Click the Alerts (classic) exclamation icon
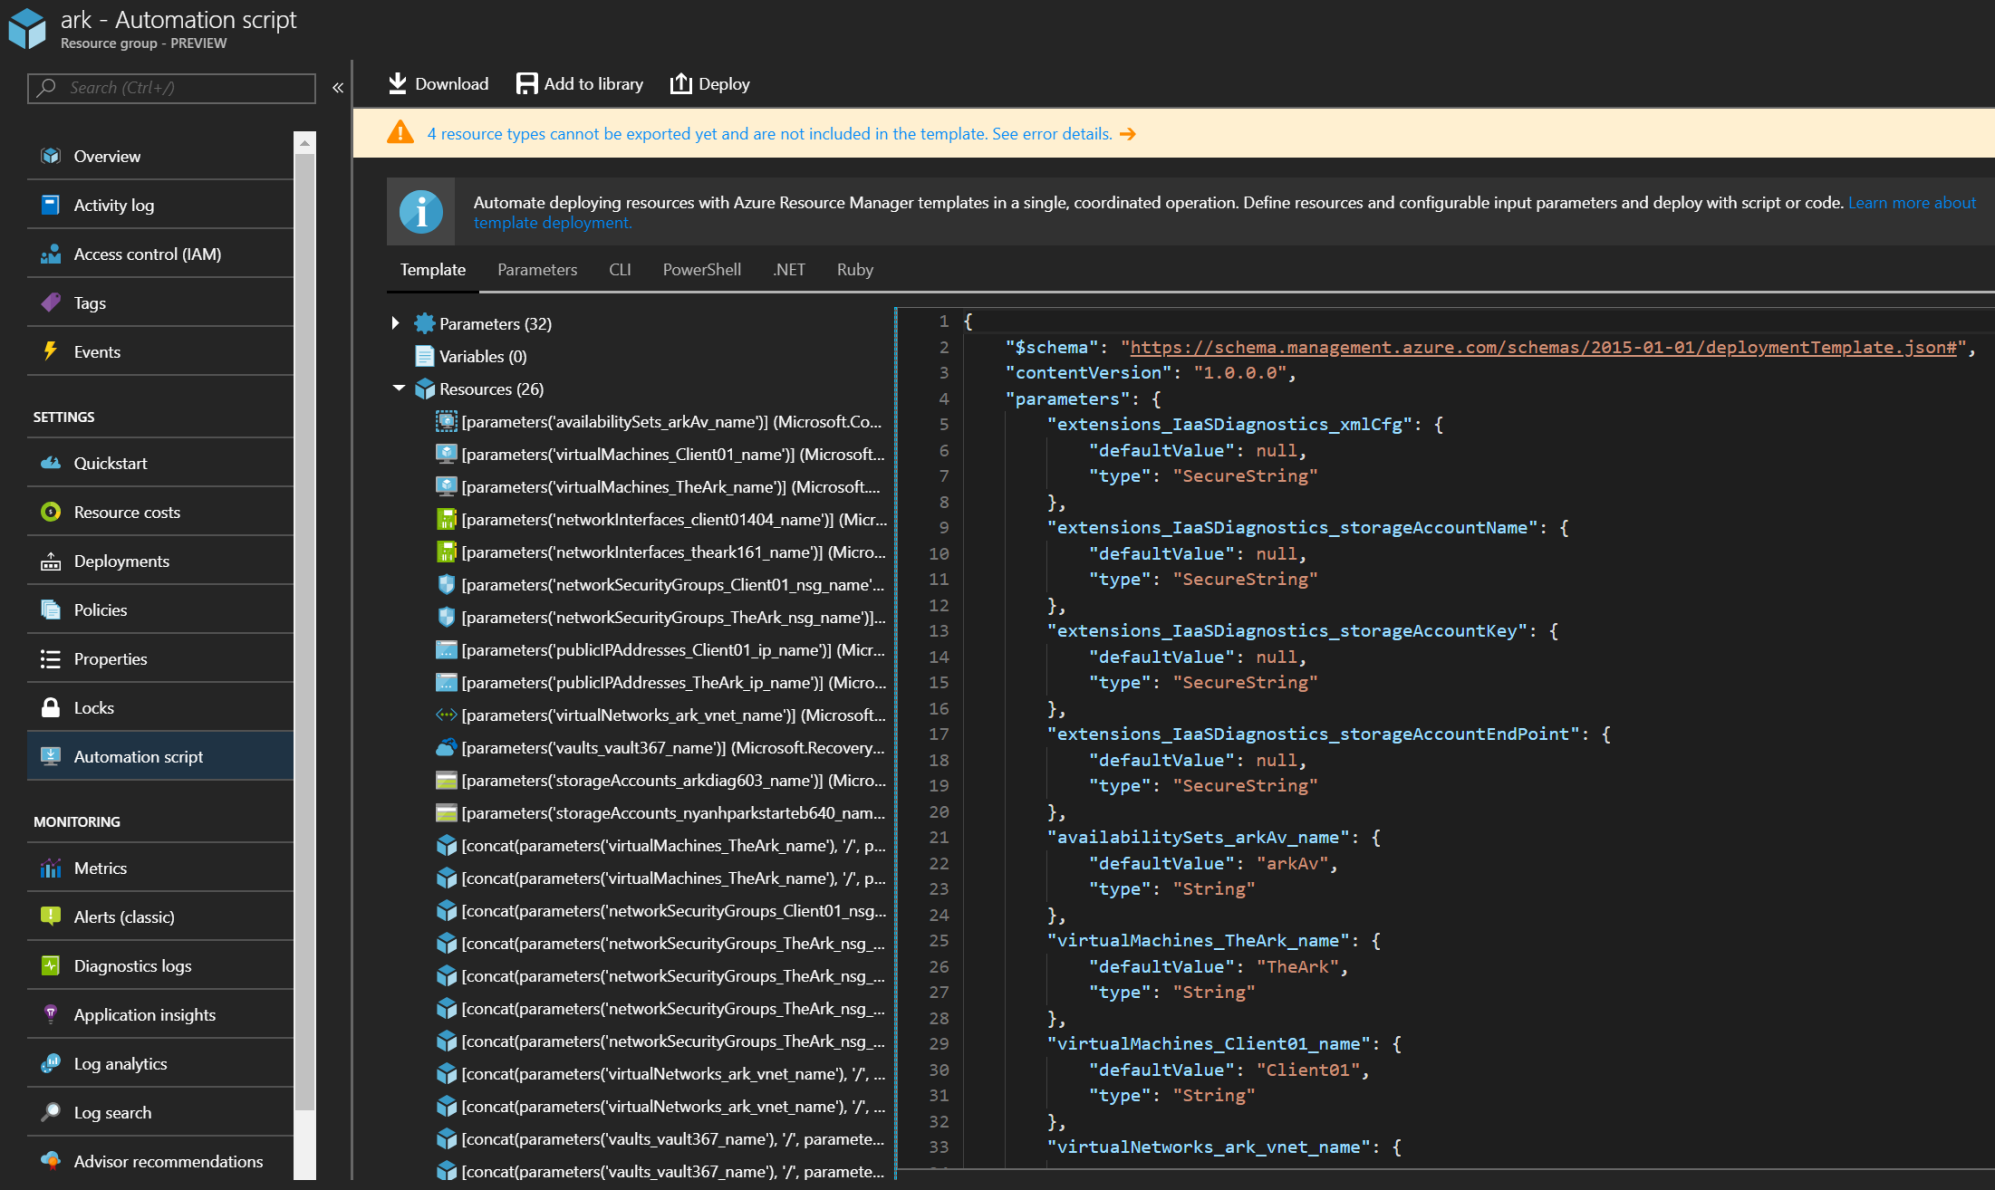1995x1190 pixels. pyautogui.click(x=50, y=917)
